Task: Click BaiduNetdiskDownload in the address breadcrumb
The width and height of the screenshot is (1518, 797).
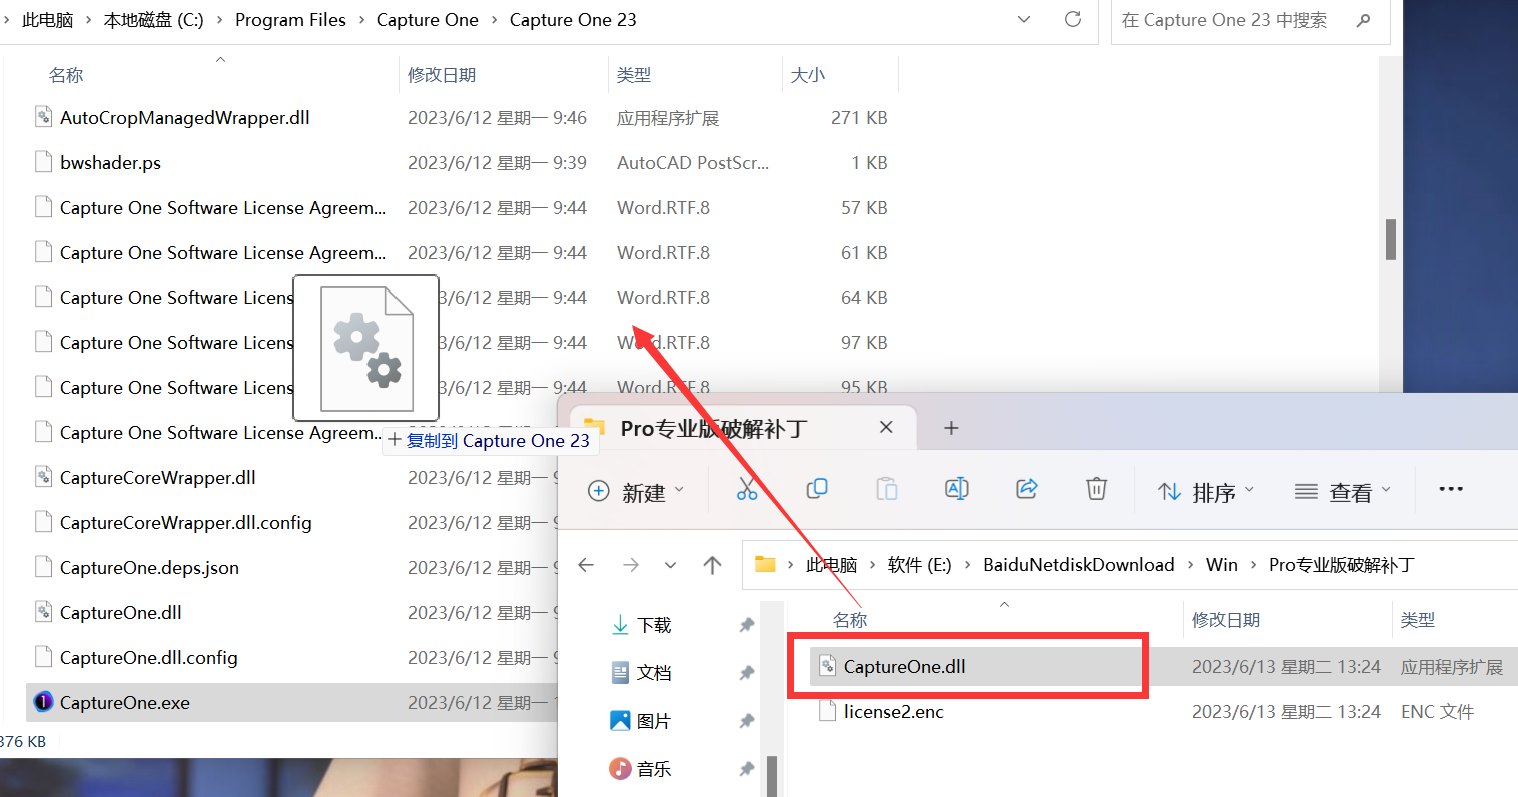Action: [x=1078, y=565]
